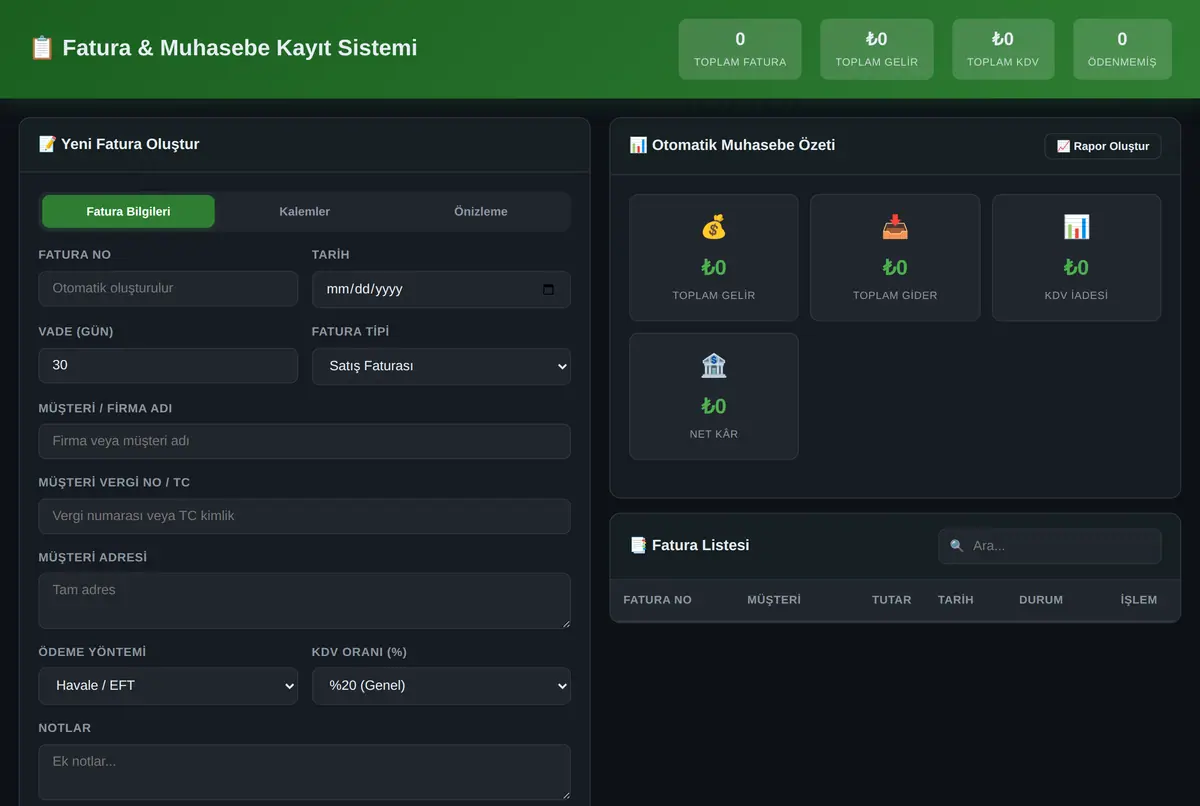Open the KDV Oranı dropdown
Viewport: 1200px width, 806px height.
(x=441, y=686)
